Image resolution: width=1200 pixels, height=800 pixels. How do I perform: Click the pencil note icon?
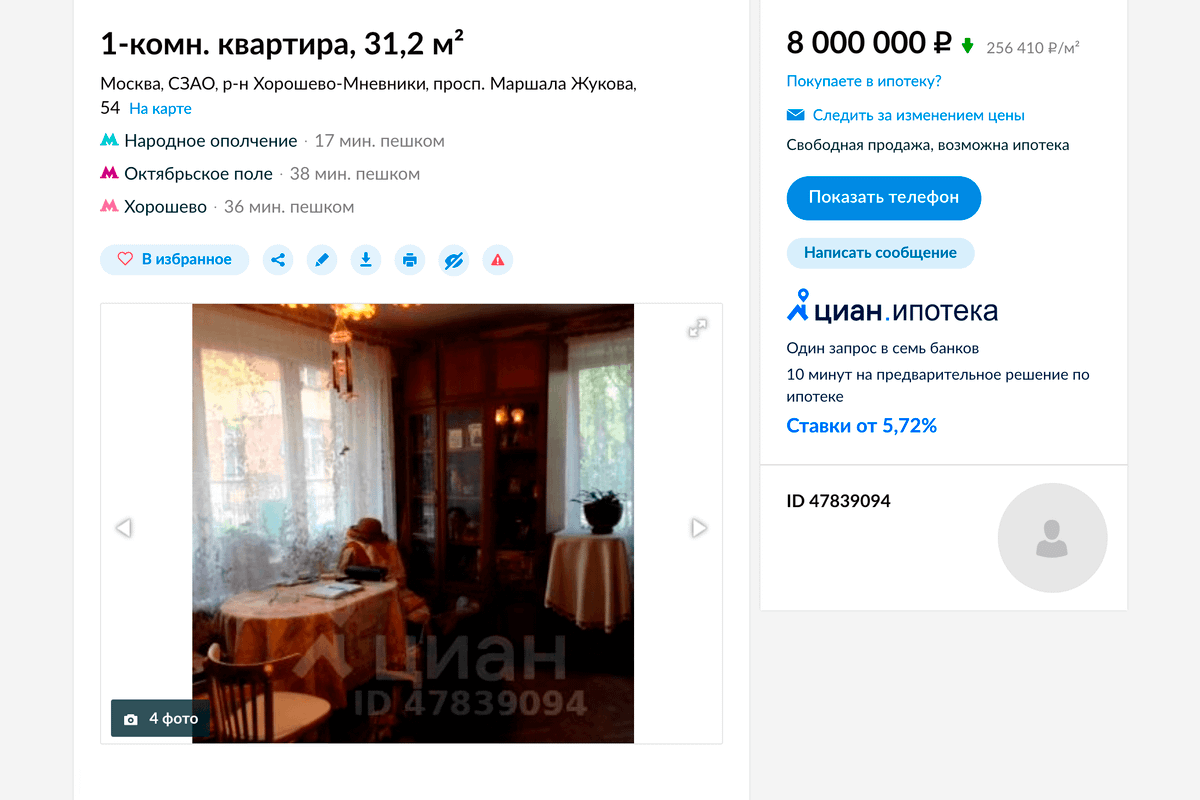click(322, 260)
